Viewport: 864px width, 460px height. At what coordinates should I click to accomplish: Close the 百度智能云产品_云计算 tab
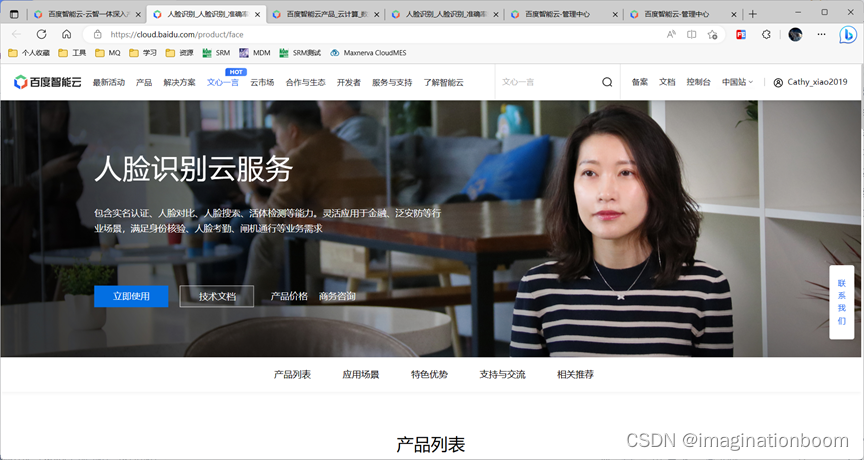point(377,15)
